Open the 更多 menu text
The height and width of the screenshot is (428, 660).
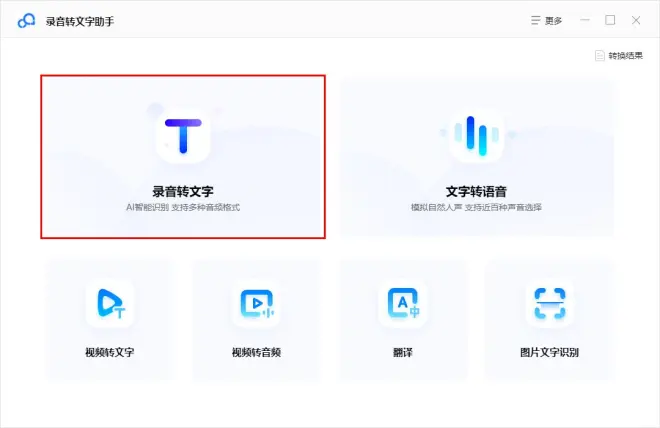(556, 21)
